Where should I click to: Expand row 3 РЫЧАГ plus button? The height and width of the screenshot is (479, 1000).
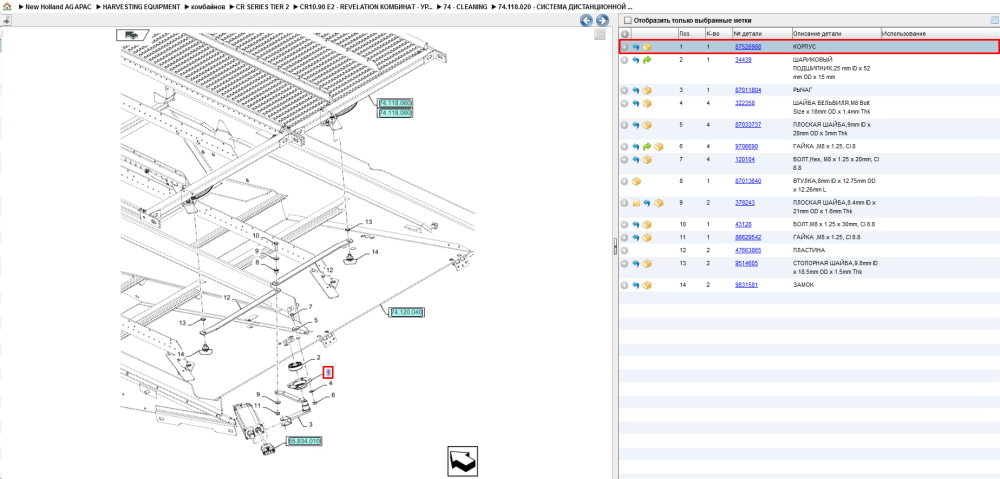click(x=625, y=91)
